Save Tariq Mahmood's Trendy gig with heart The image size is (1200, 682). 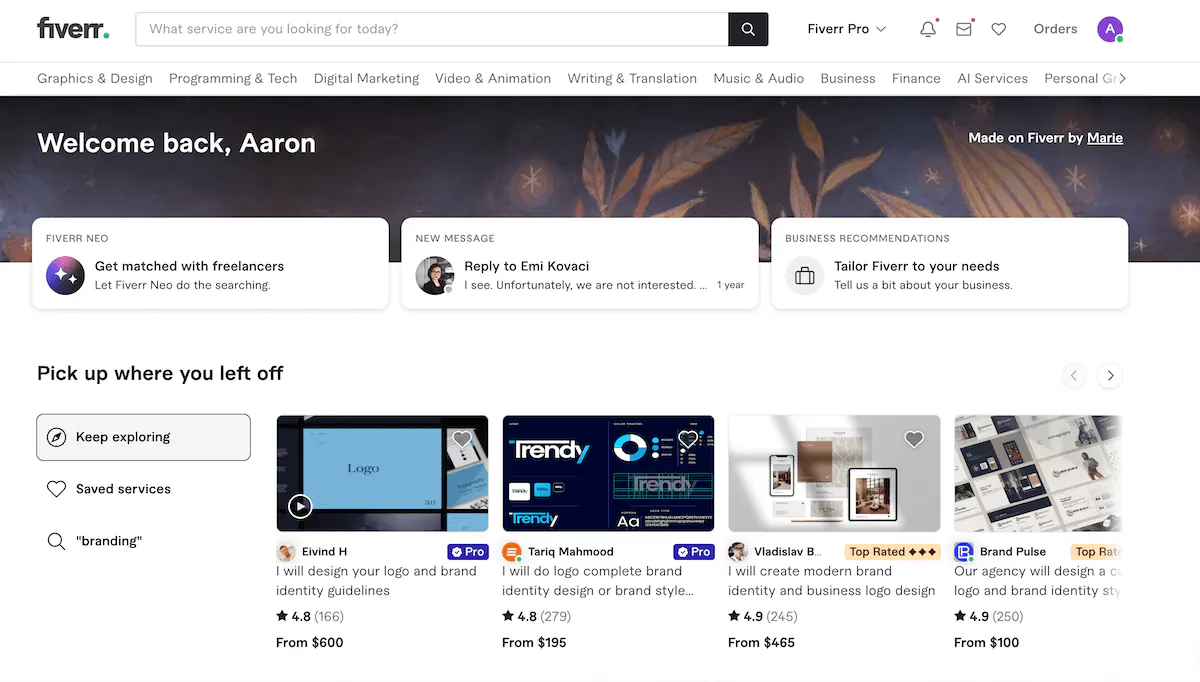click(x=688, y=439)
